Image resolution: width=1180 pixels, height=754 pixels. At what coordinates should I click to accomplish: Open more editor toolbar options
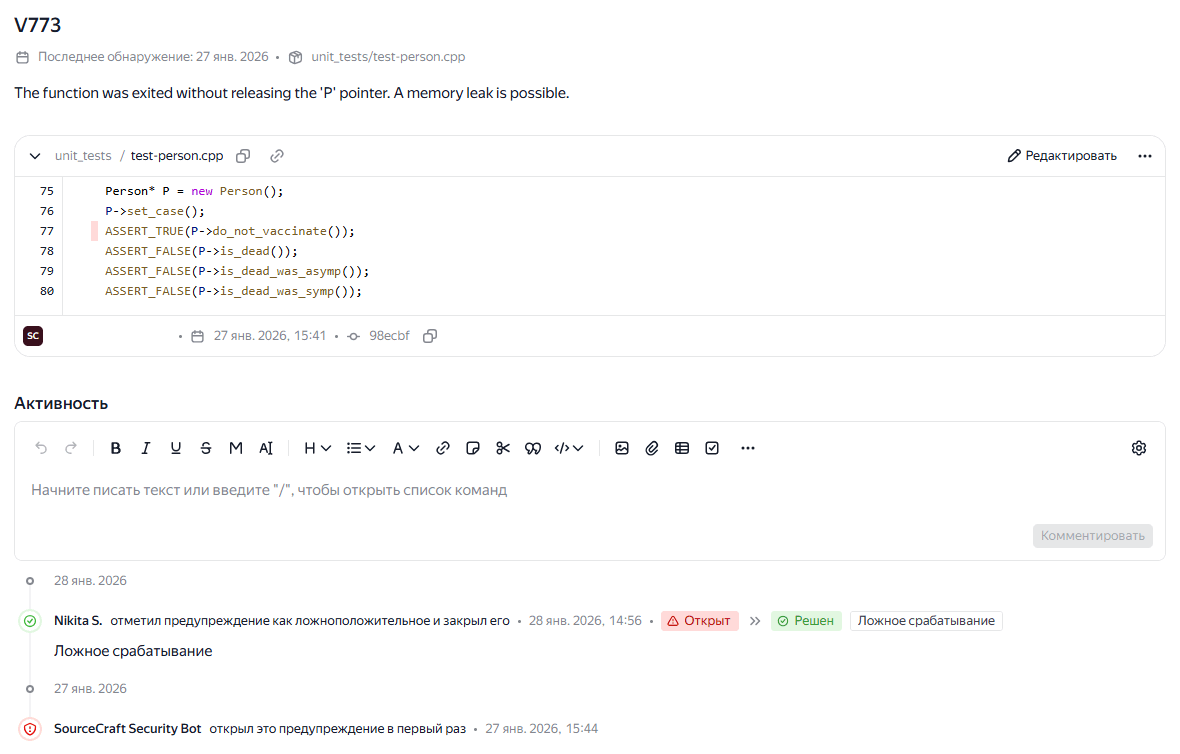(x=748, y=448)
